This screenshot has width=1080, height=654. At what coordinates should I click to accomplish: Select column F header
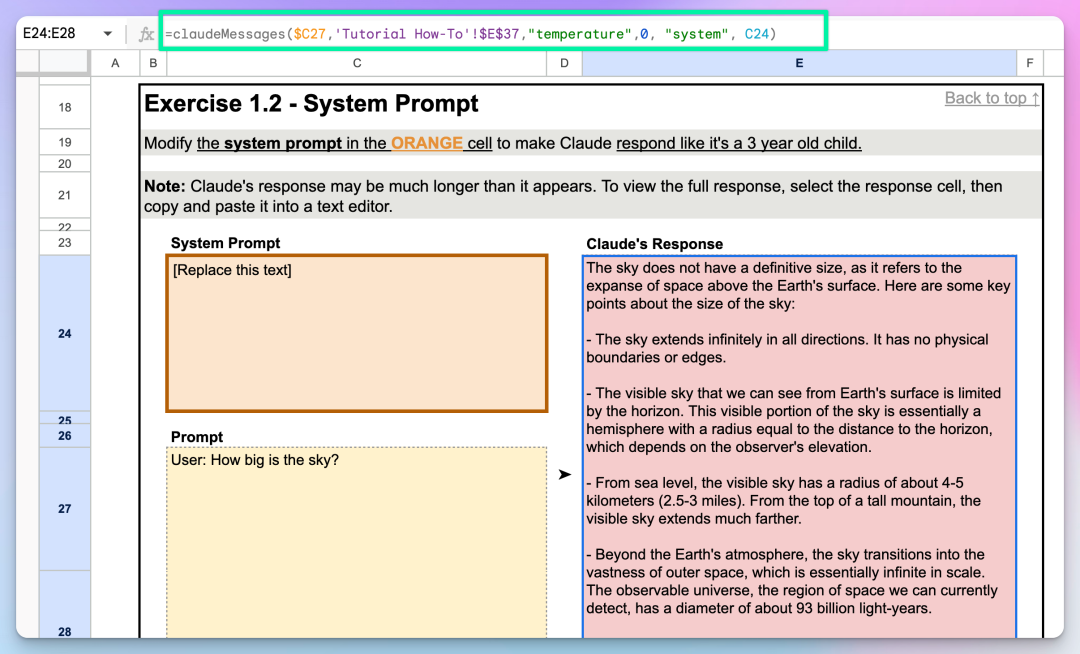[x=1029, y=64]
